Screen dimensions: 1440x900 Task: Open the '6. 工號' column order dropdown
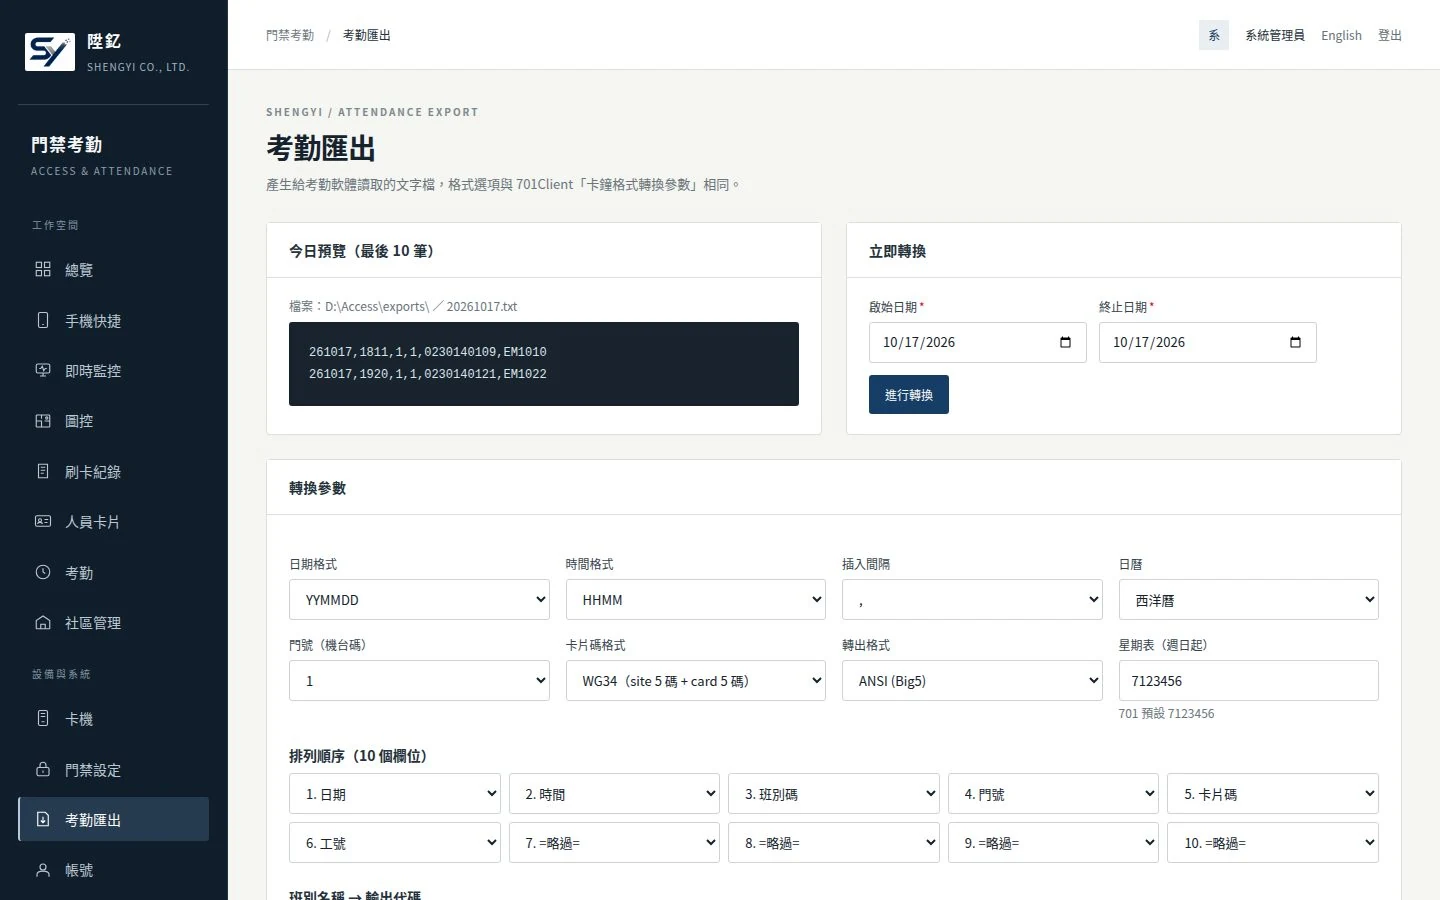(395, 843)
